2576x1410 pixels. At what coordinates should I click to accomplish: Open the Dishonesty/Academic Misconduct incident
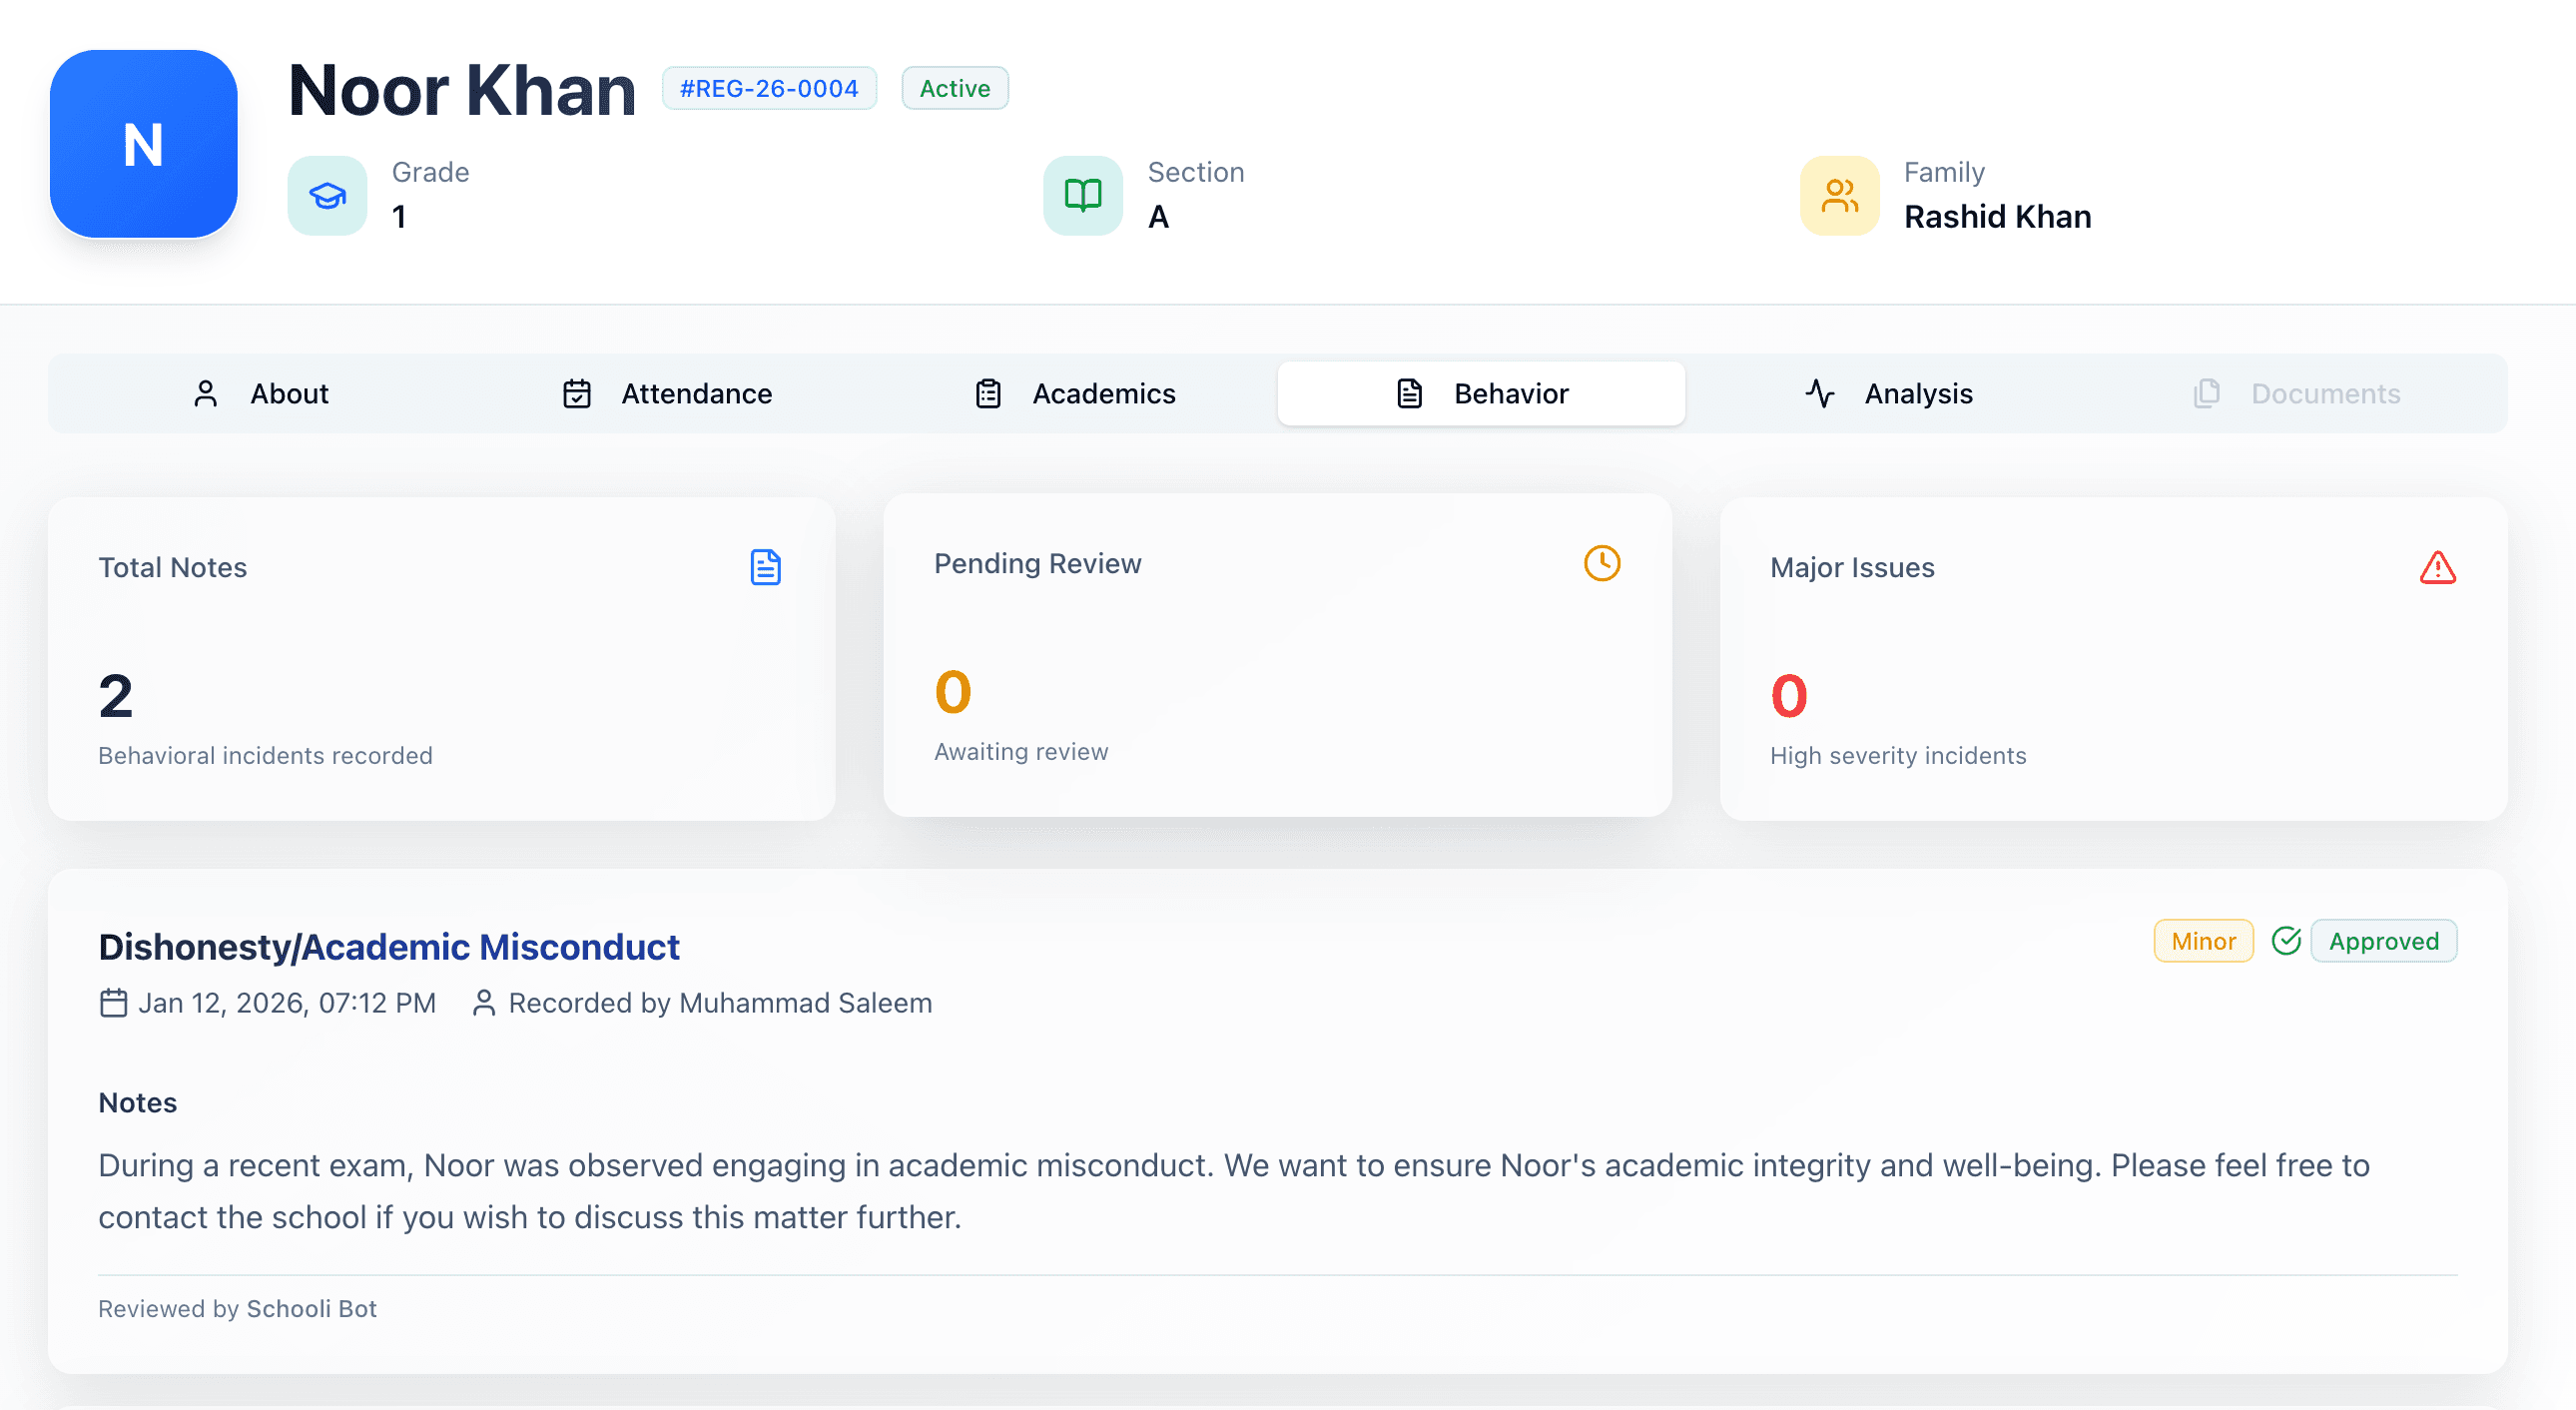click(x=389, y=946)
